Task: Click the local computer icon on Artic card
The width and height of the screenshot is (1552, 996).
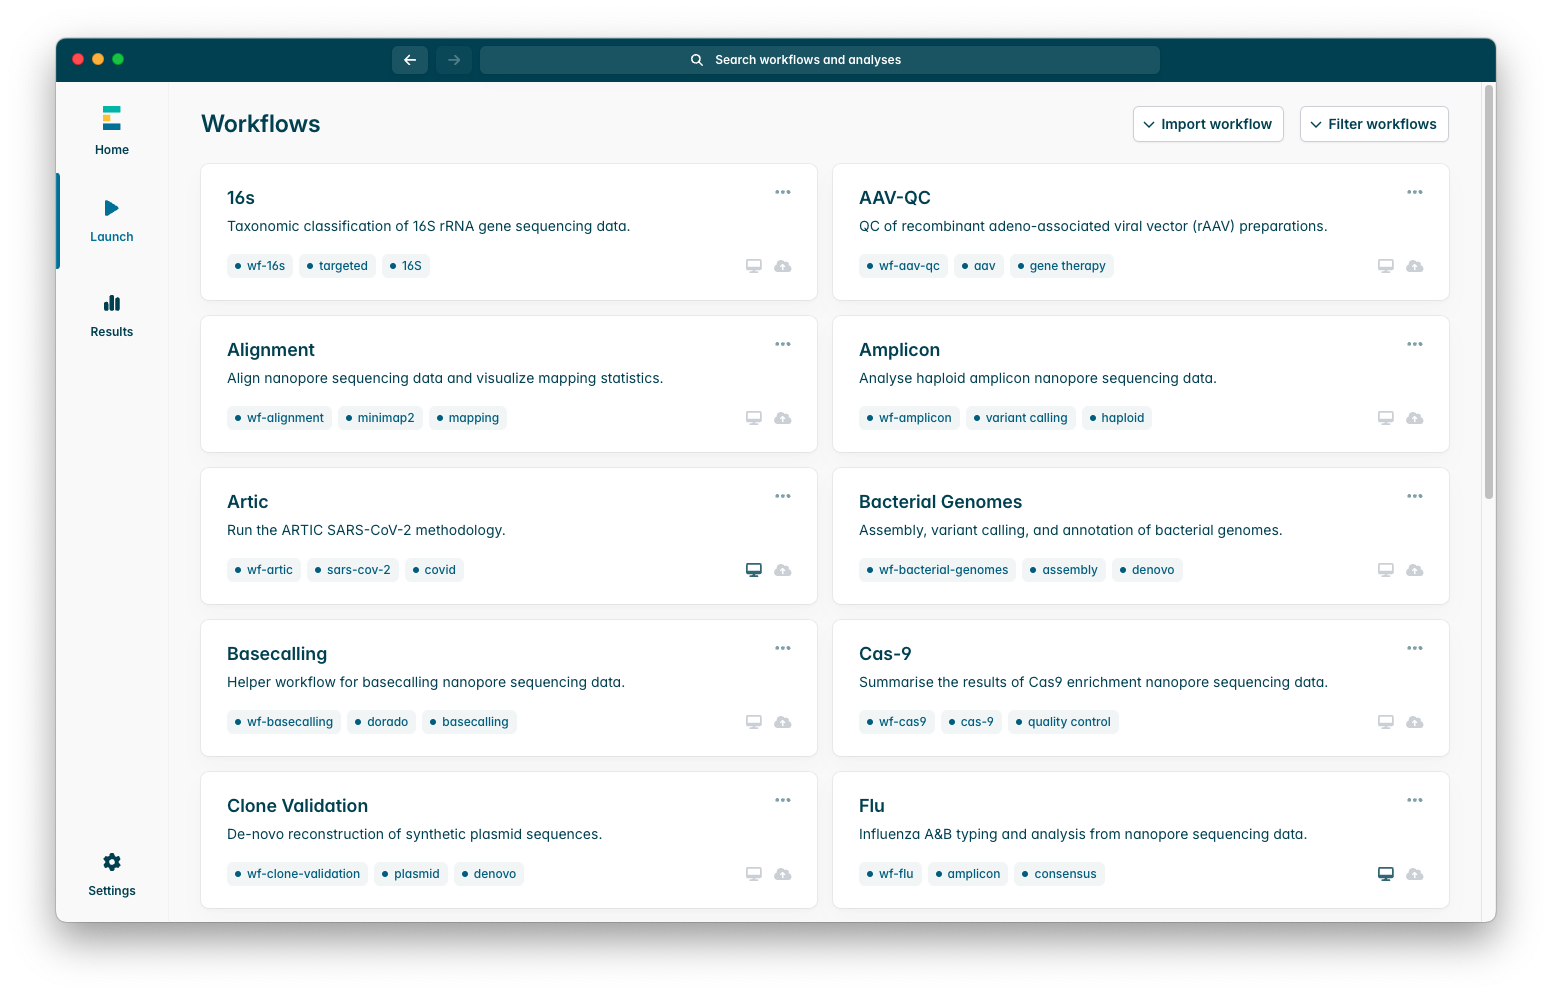Action: coord(754,570)
